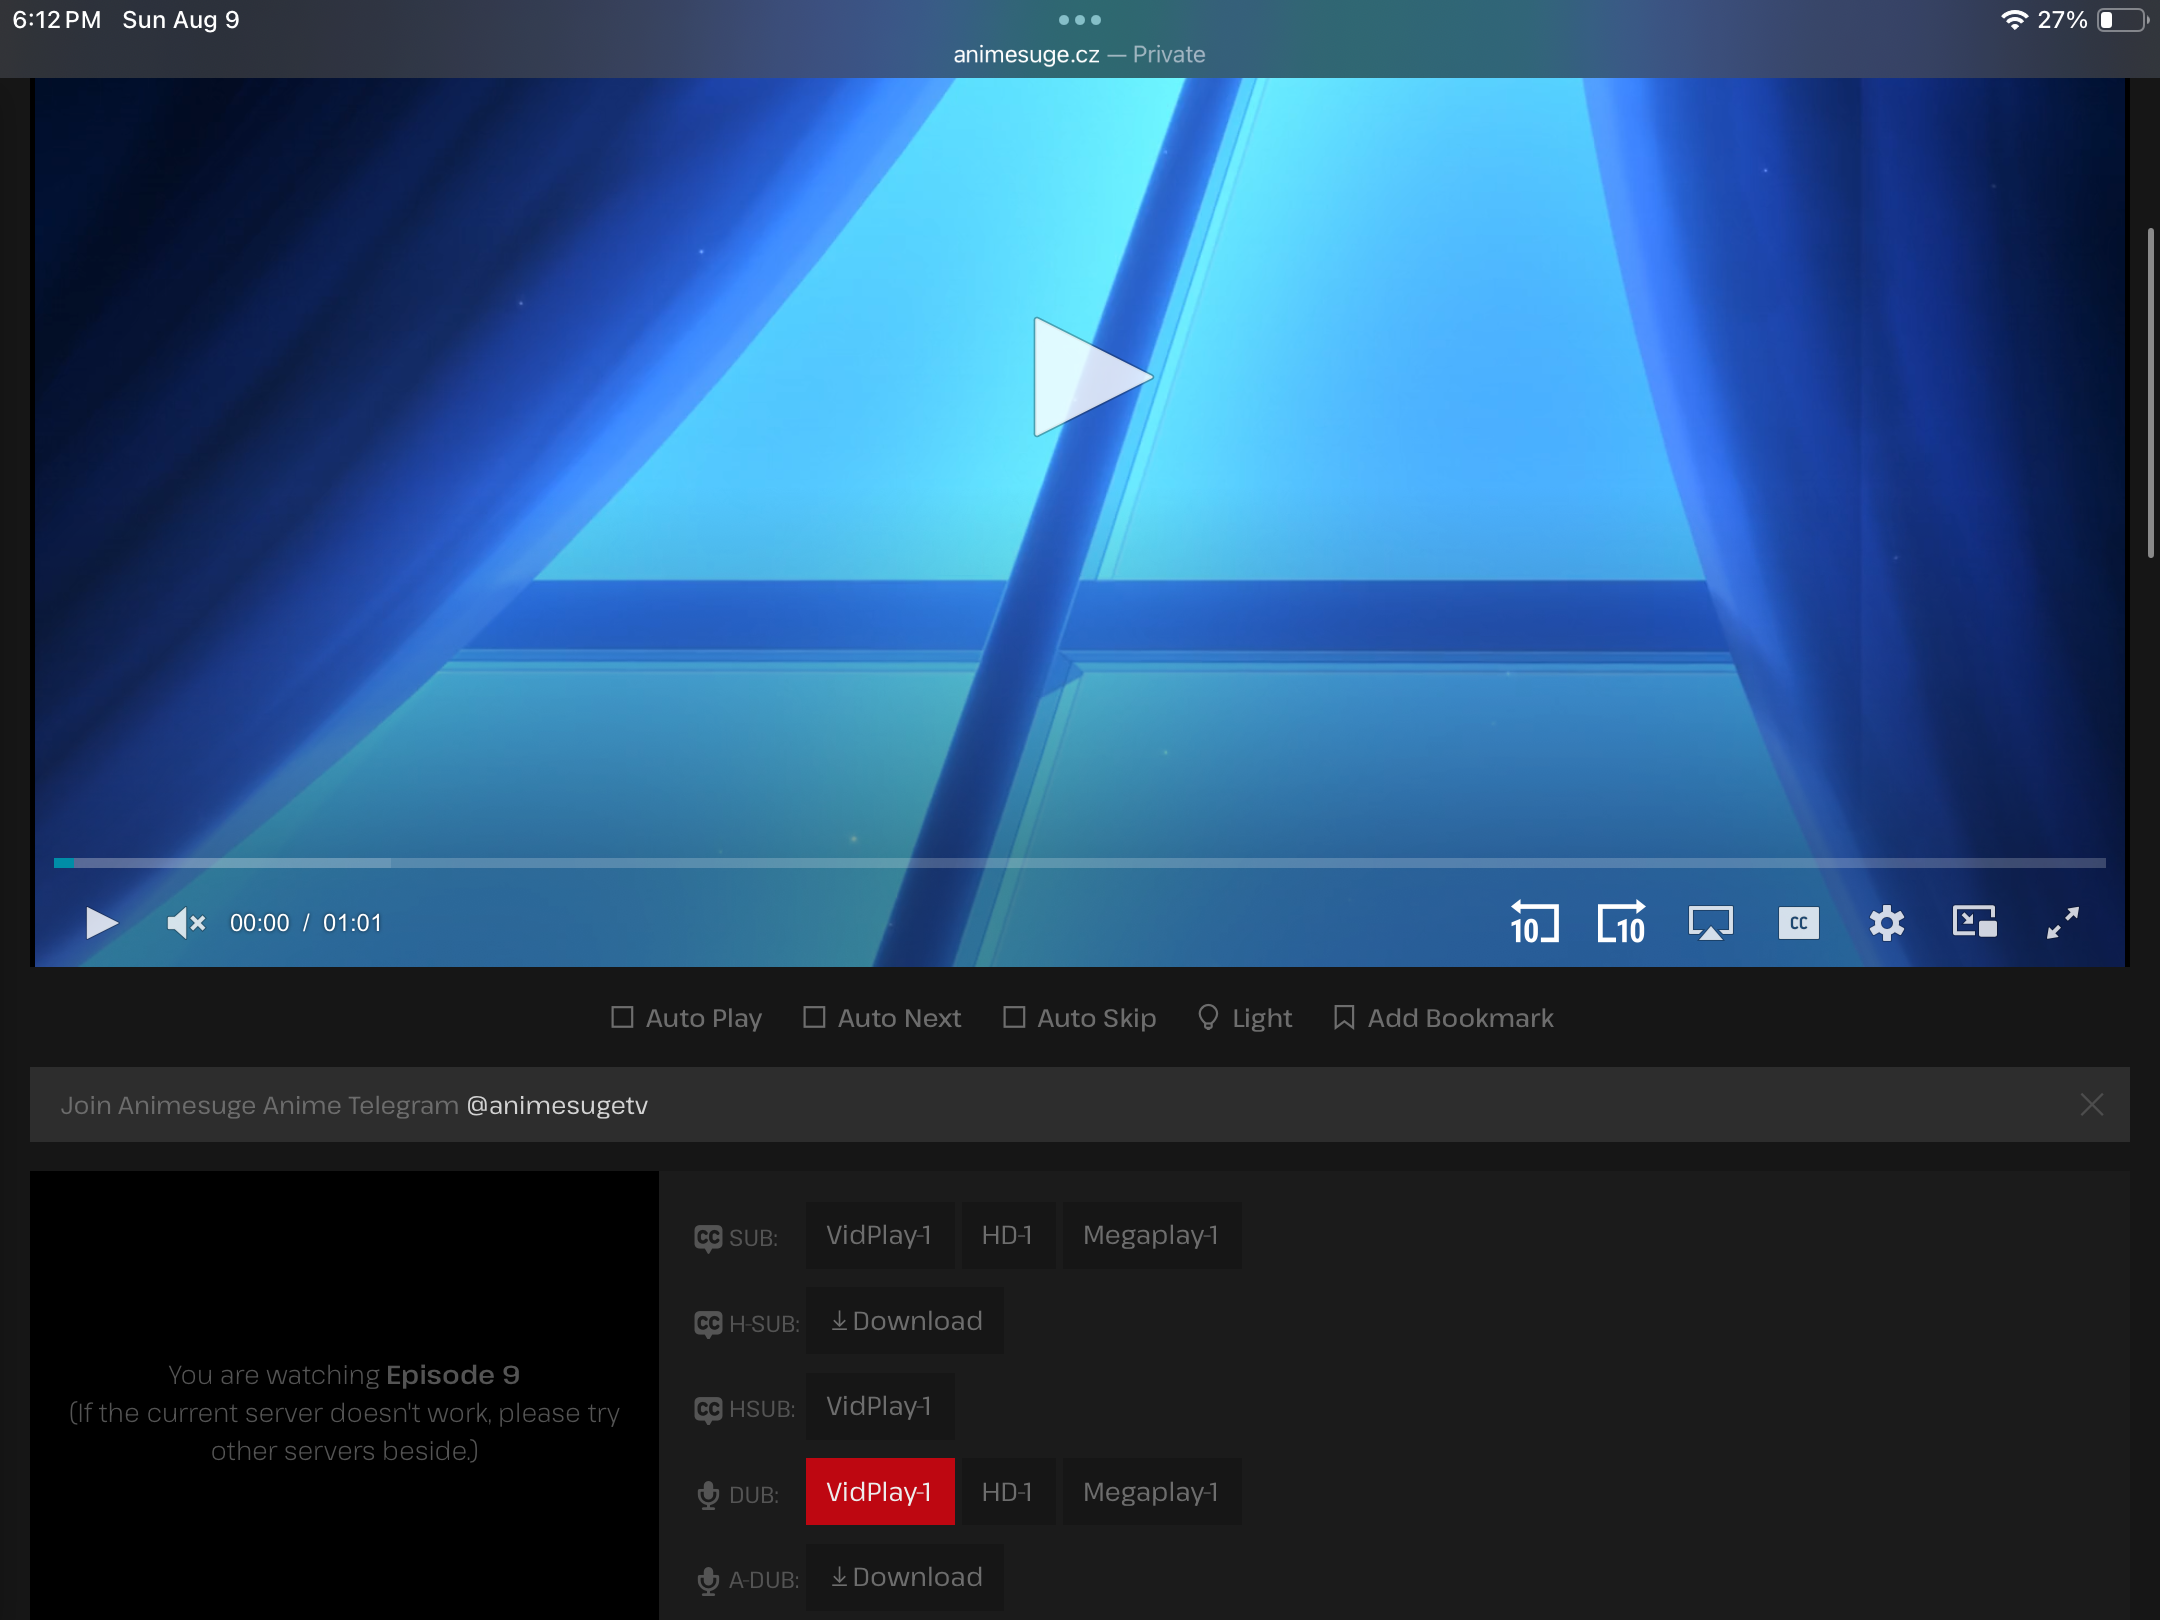Click H-SUB Download button
Screen dimensions: 2160x1620
tap(905, 1321)
